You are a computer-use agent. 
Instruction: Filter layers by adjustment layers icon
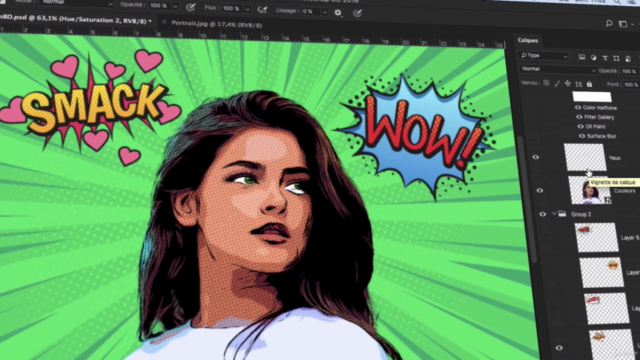pos(593,58)
